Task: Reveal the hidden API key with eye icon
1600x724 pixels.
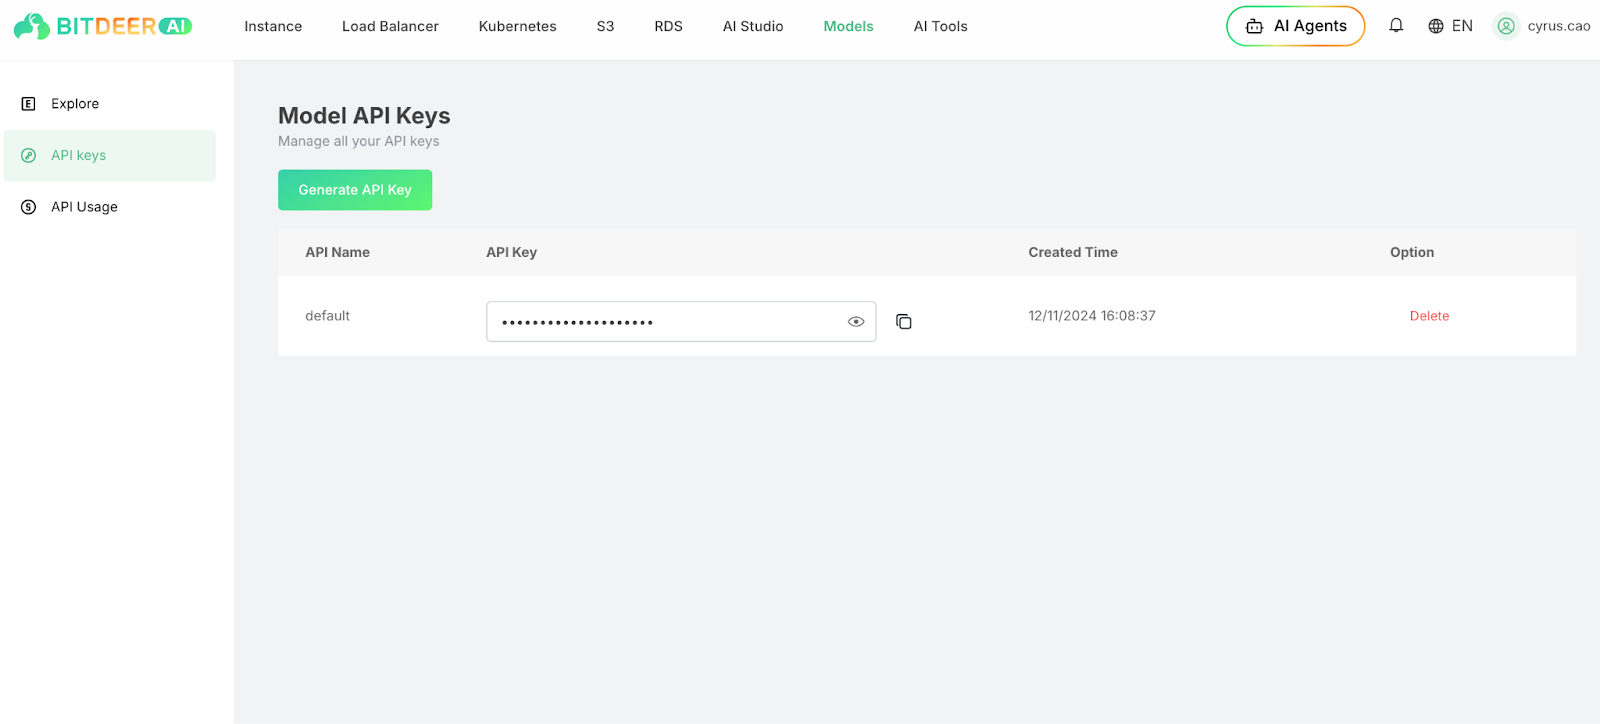Action: coord(856,322)
